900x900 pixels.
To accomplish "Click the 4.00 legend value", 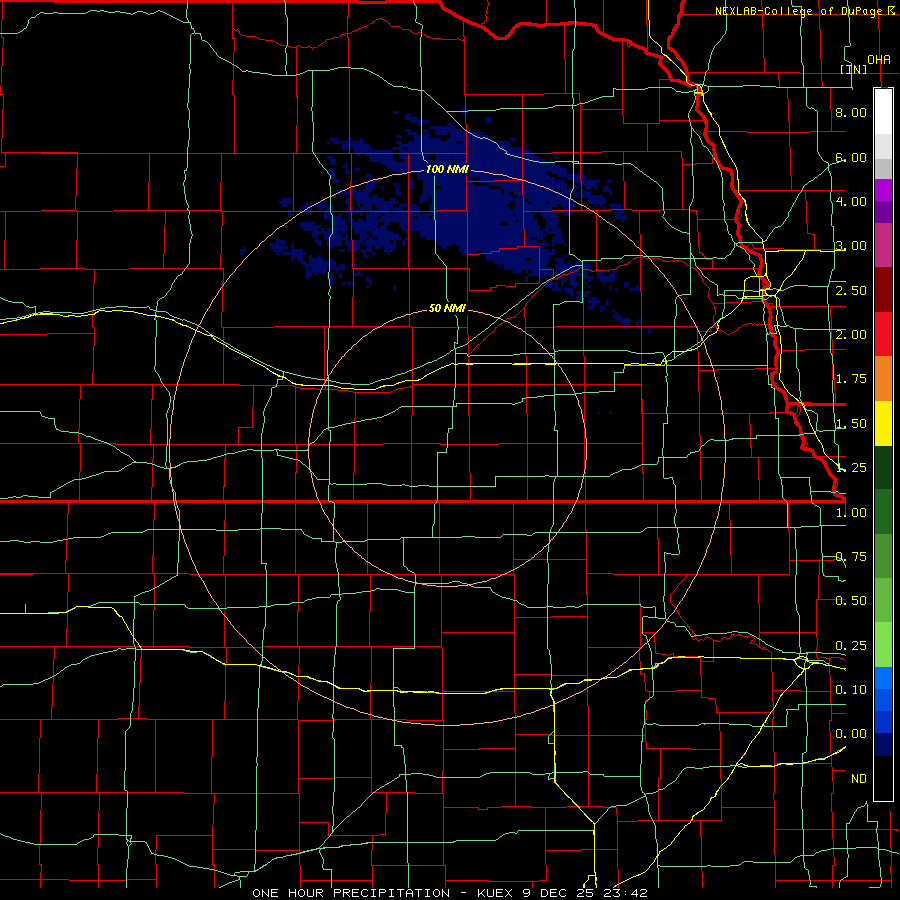I will pyautogui.click(x=851, y=201).
